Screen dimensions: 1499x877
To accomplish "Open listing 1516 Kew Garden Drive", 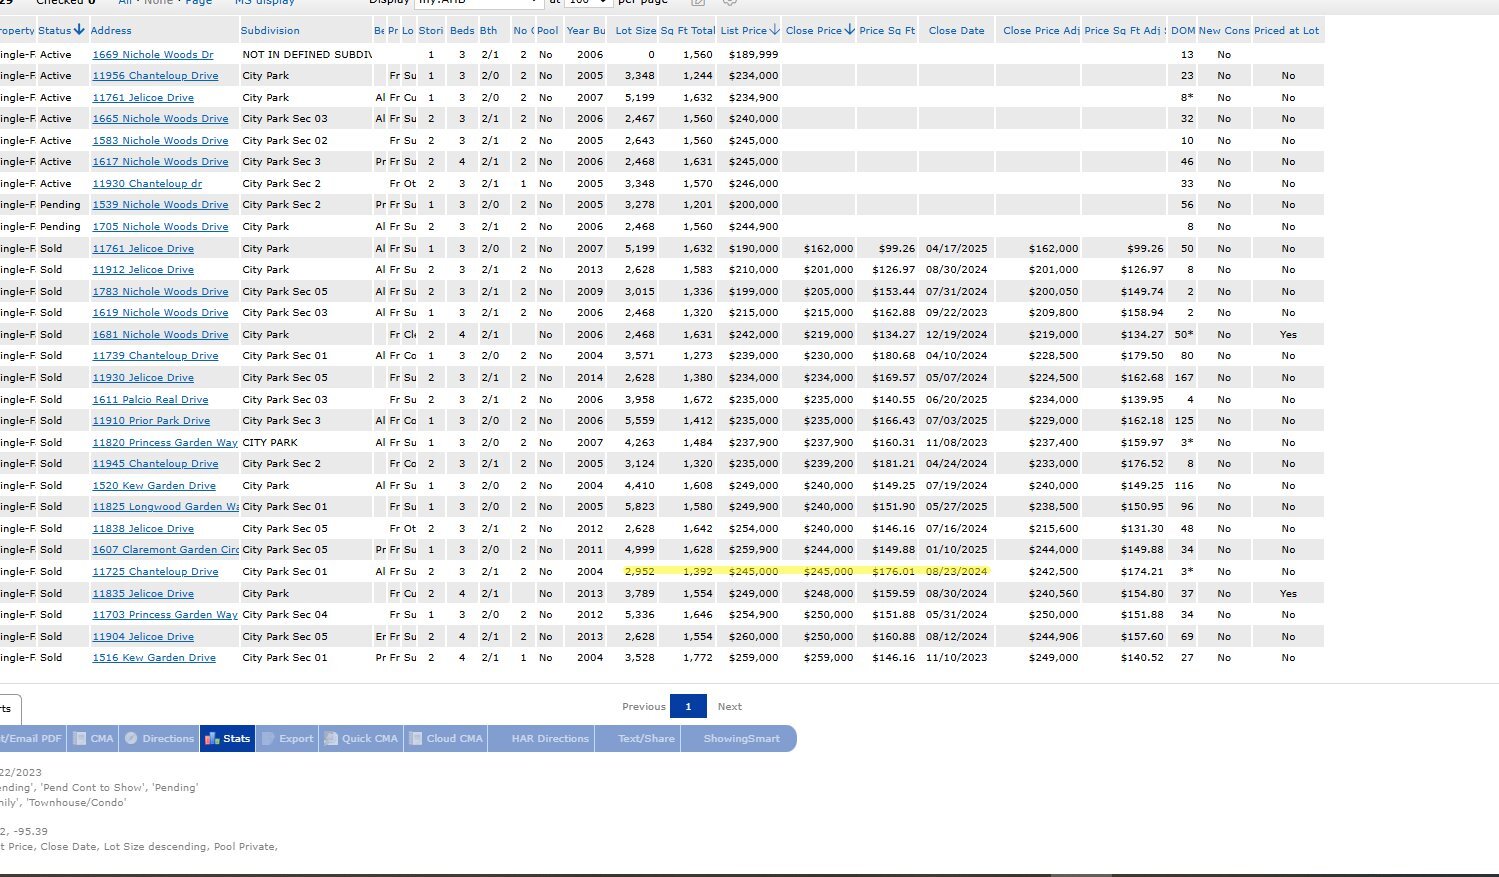I will point(154,658).
